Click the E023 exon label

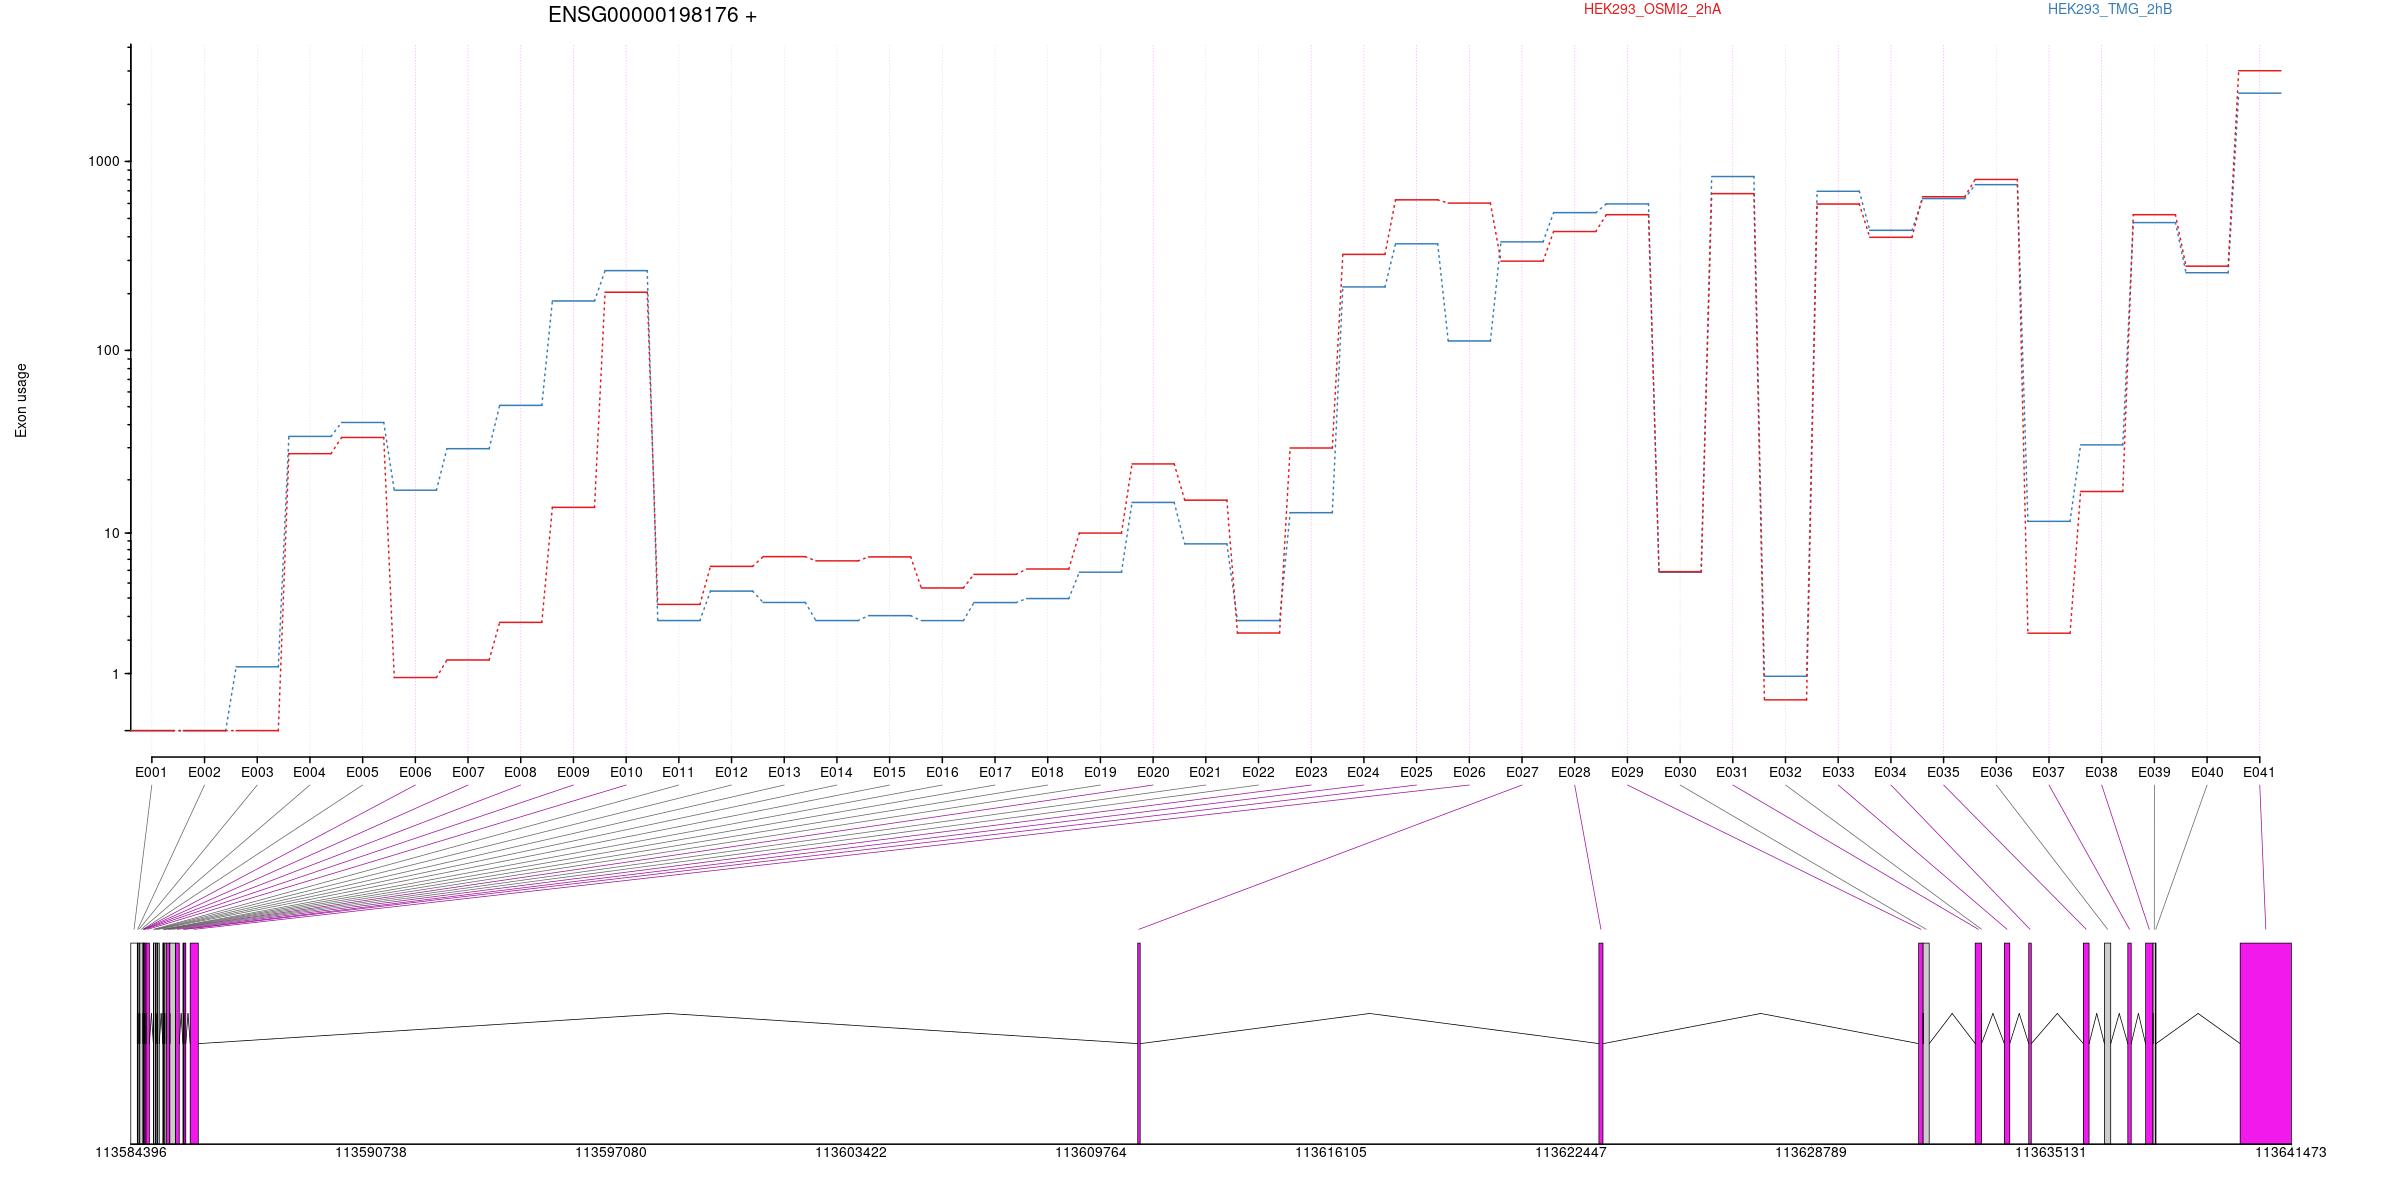coord(1311,772)
